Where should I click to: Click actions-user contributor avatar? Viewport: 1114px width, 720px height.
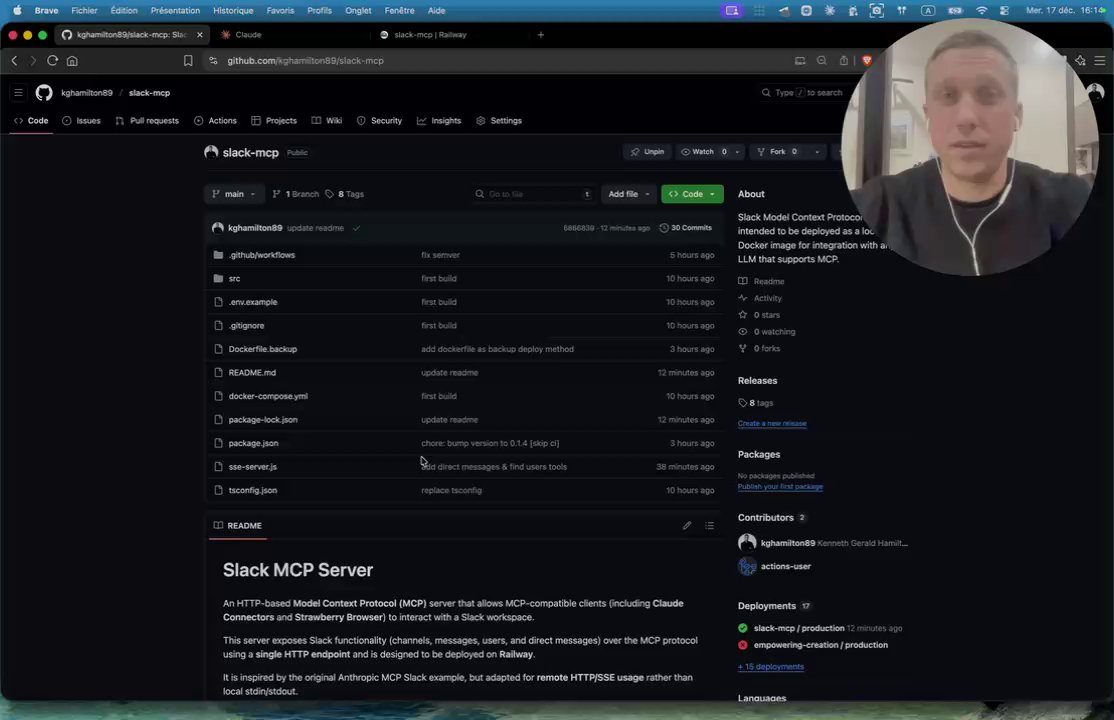[x=747, y=566]
